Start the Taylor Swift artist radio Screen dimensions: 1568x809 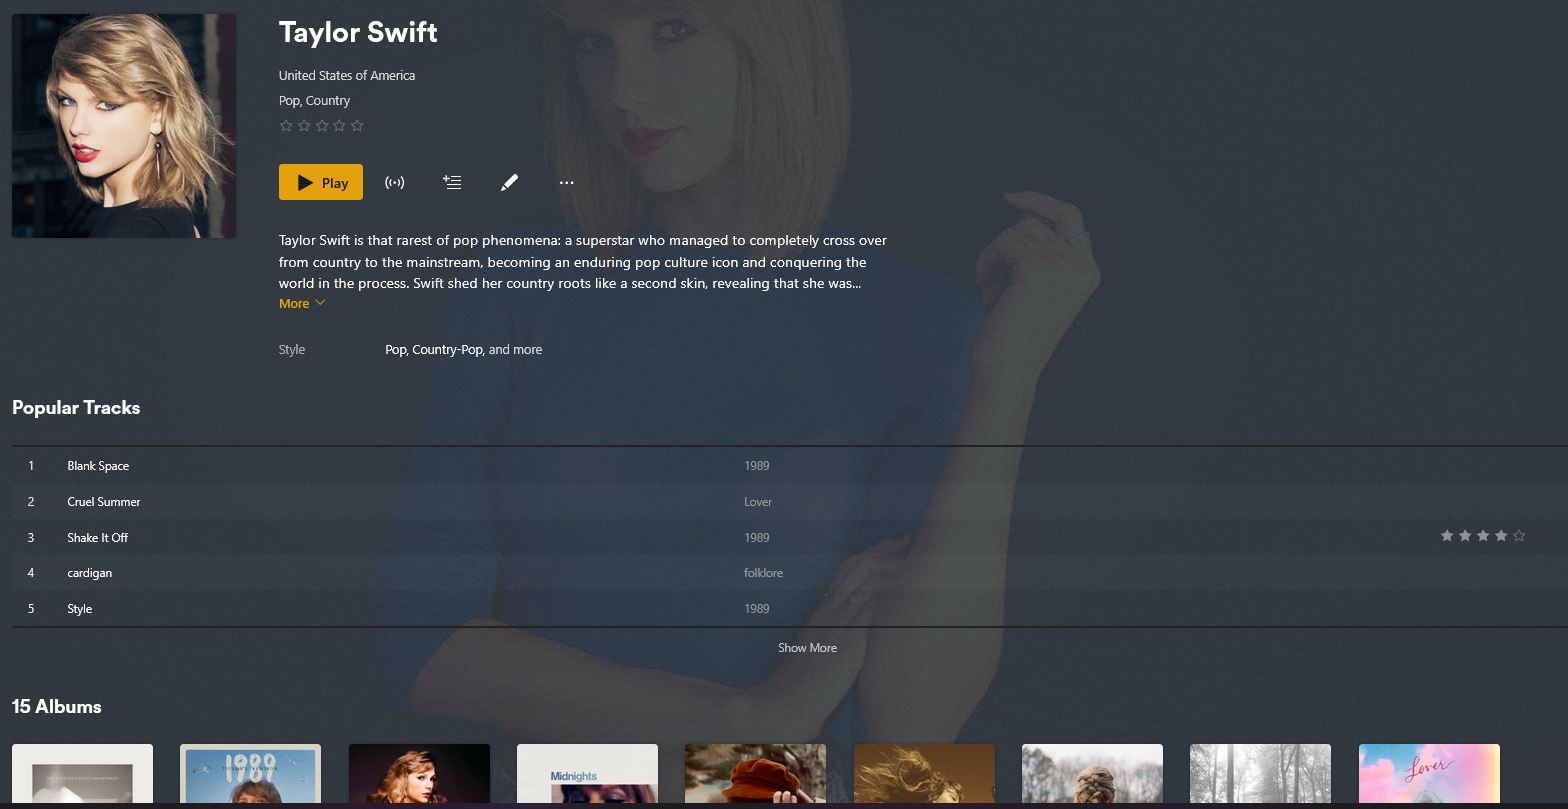tap(395, 183)
